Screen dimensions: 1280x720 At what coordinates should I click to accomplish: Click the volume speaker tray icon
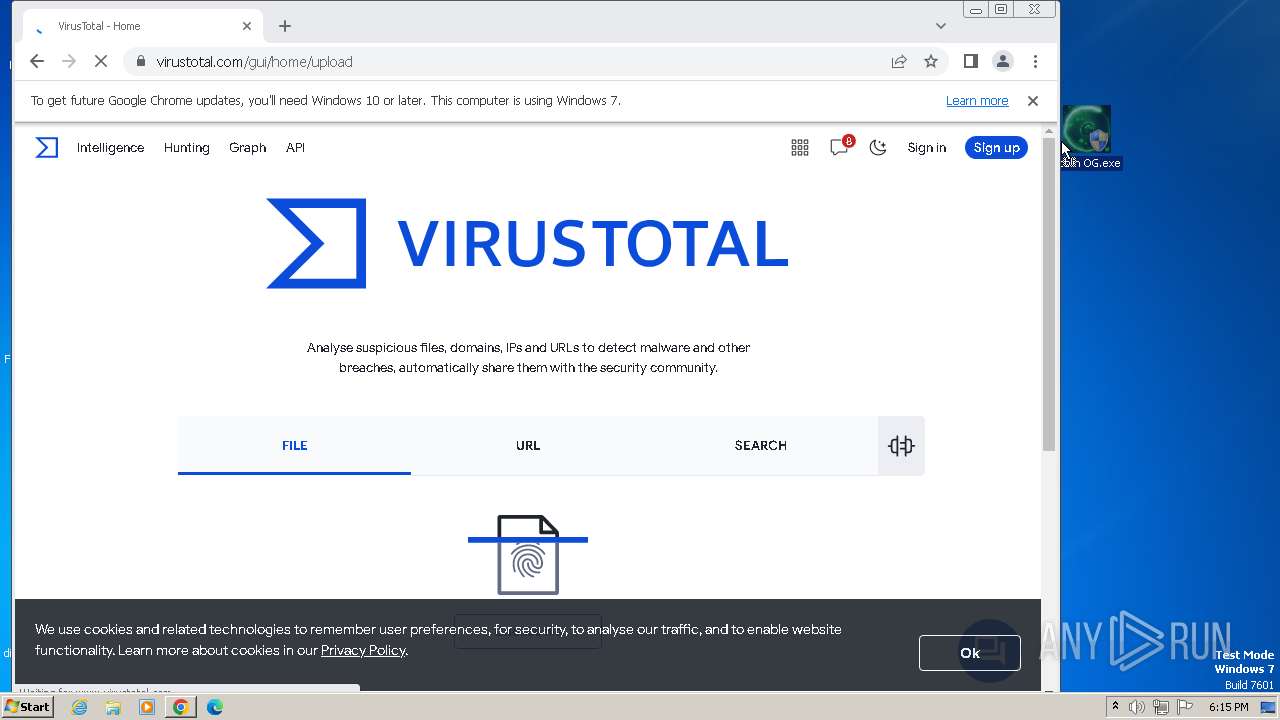point(1136,707)
